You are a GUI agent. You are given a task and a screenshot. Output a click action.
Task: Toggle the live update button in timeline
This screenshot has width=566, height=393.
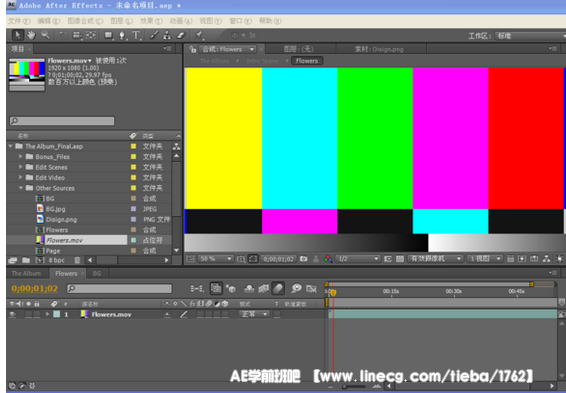tap(216, 288)
